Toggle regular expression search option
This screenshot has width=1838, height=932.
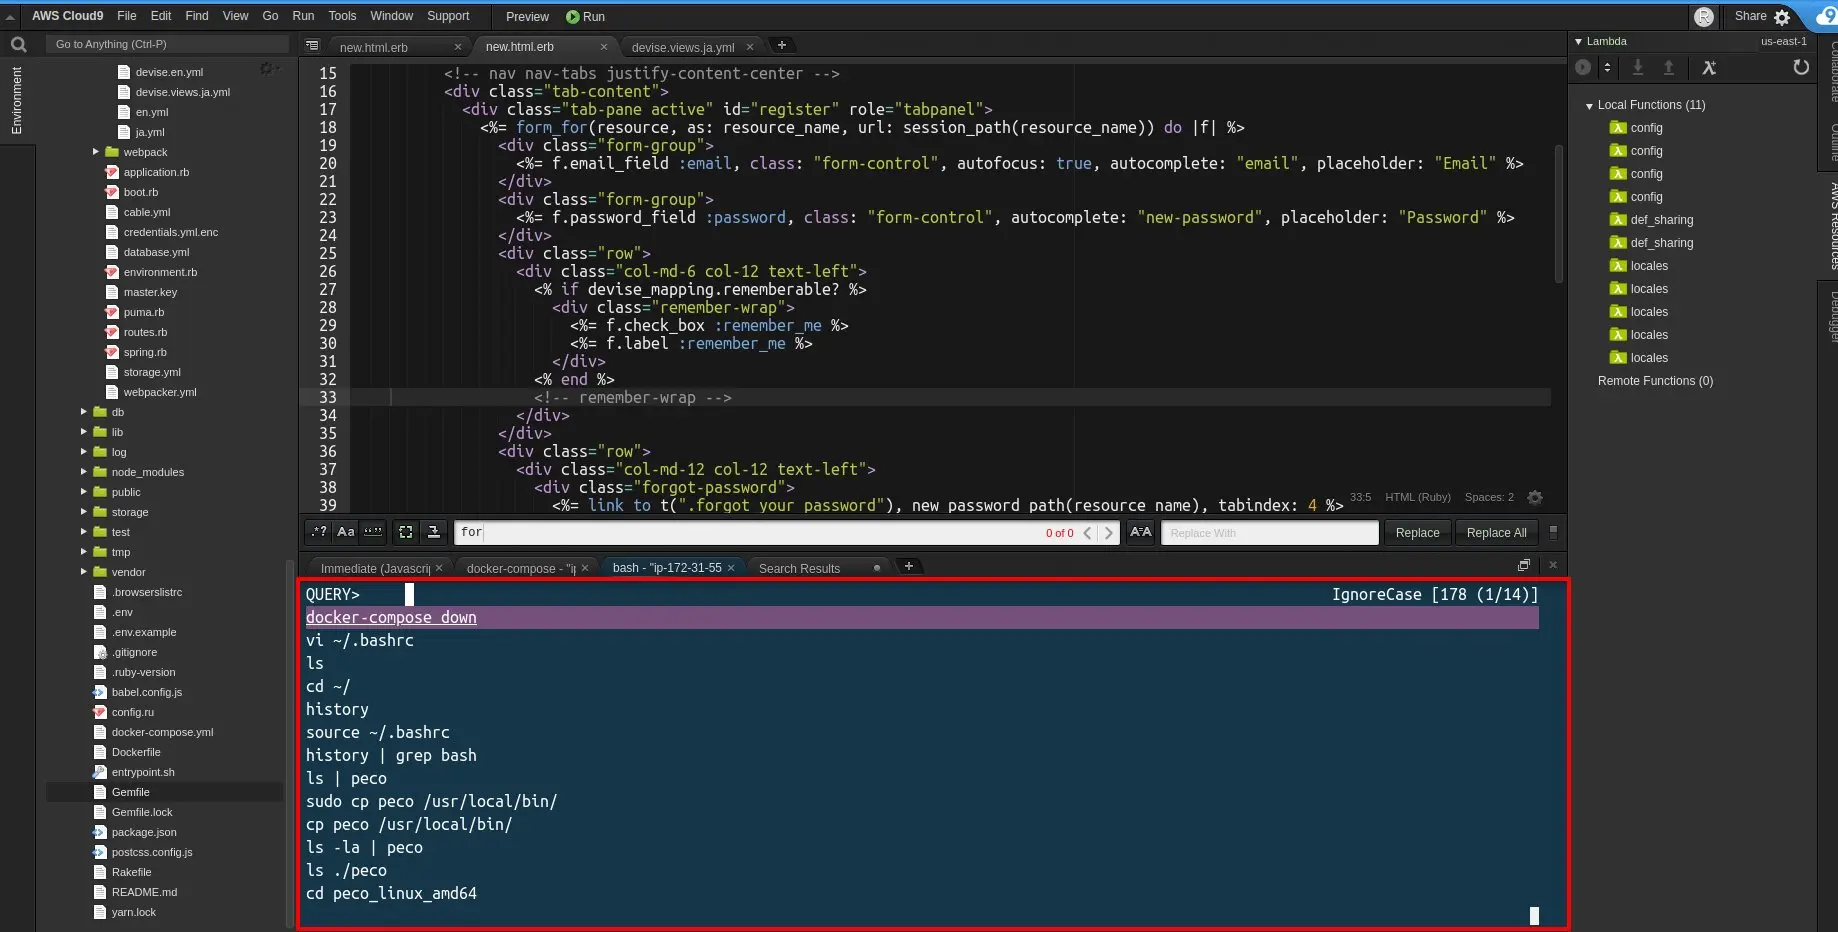[x=319, y=532]
